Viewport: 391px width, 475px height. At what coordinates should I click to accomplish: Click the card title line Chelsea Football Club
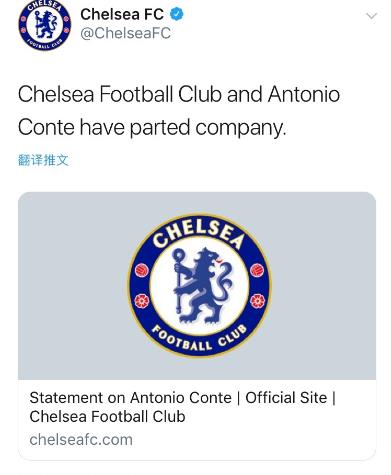(x=107, y=417)
